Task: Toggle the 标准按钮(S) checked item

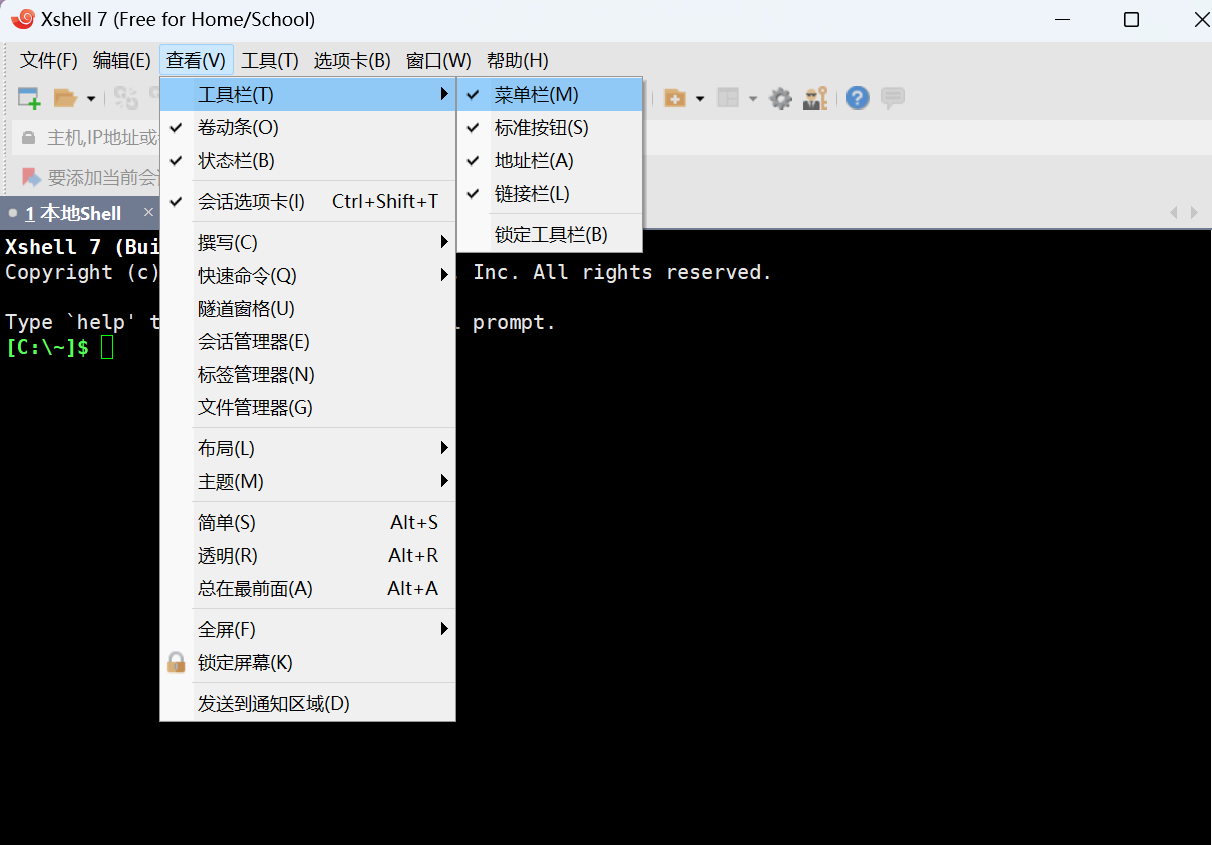Action: click(549, 127)
